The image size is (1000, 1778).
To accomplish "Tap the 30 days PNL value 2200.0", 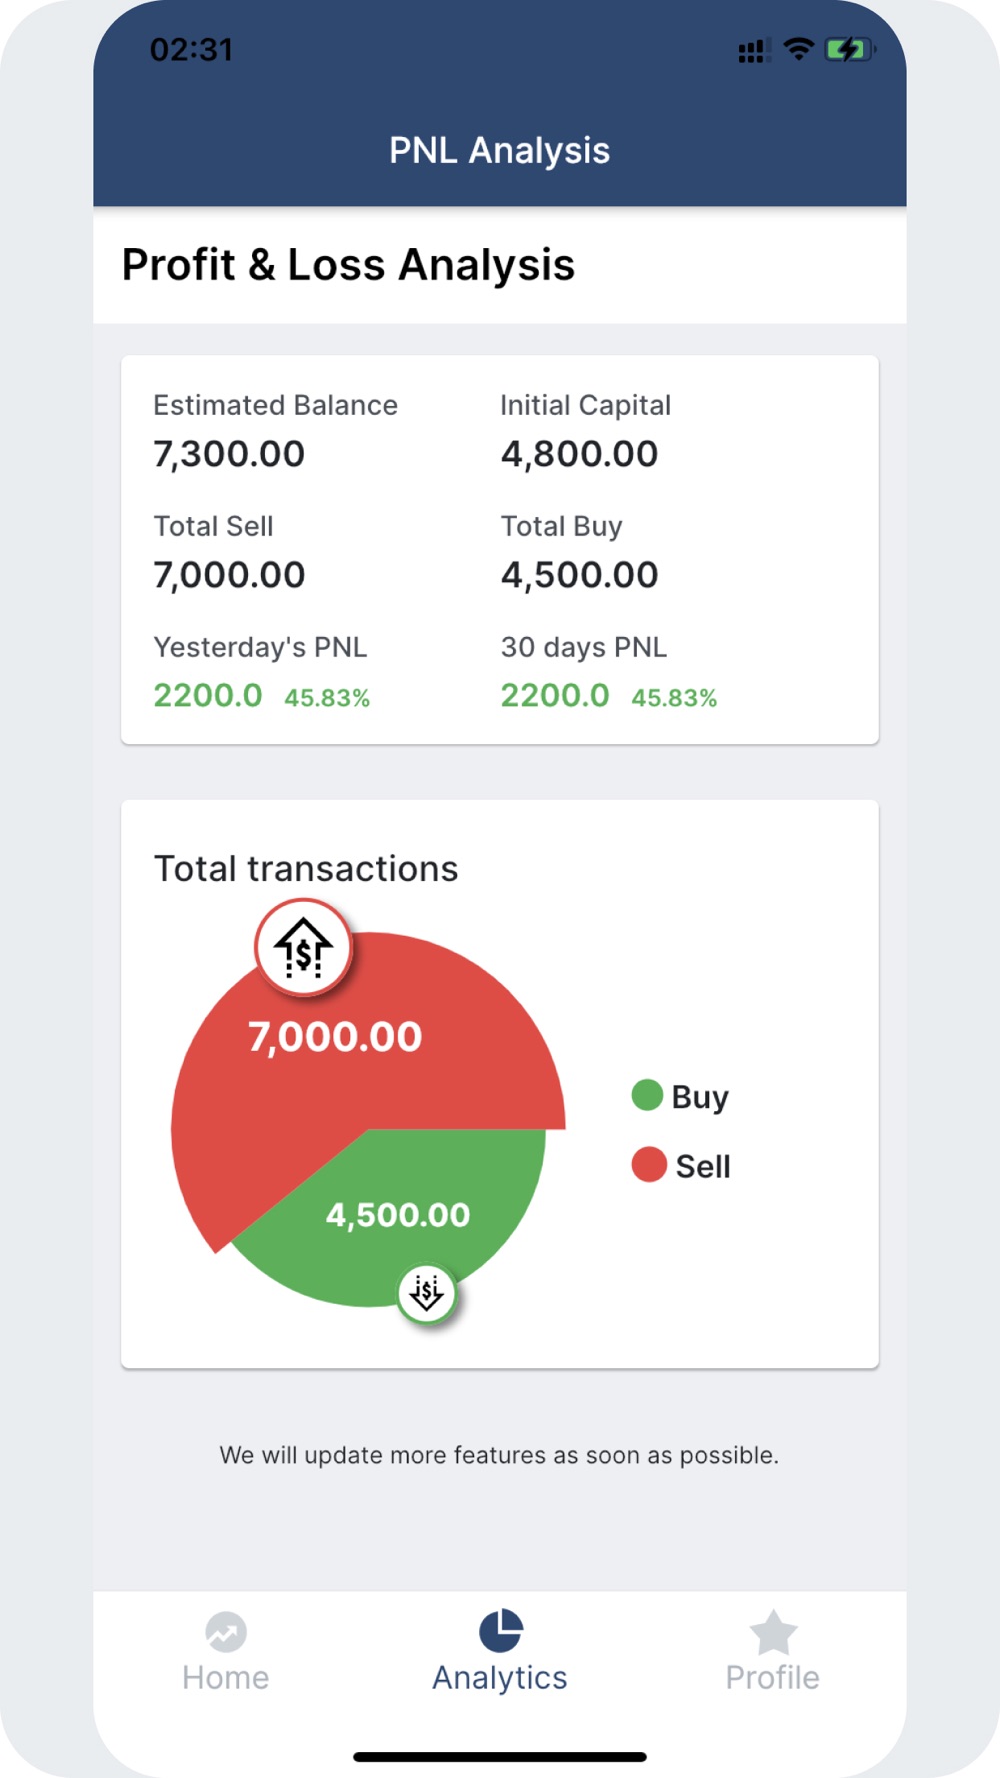I will pos(555,695).
